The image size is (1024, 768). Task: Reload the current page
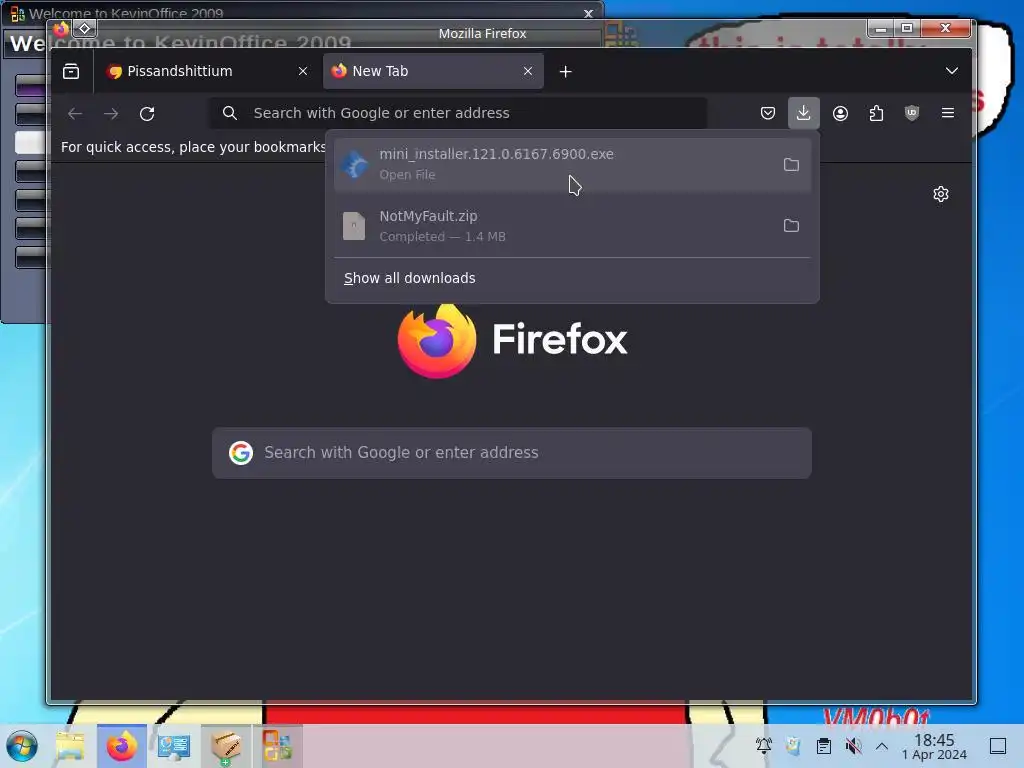pyautogui.click(x=147, y=114)
